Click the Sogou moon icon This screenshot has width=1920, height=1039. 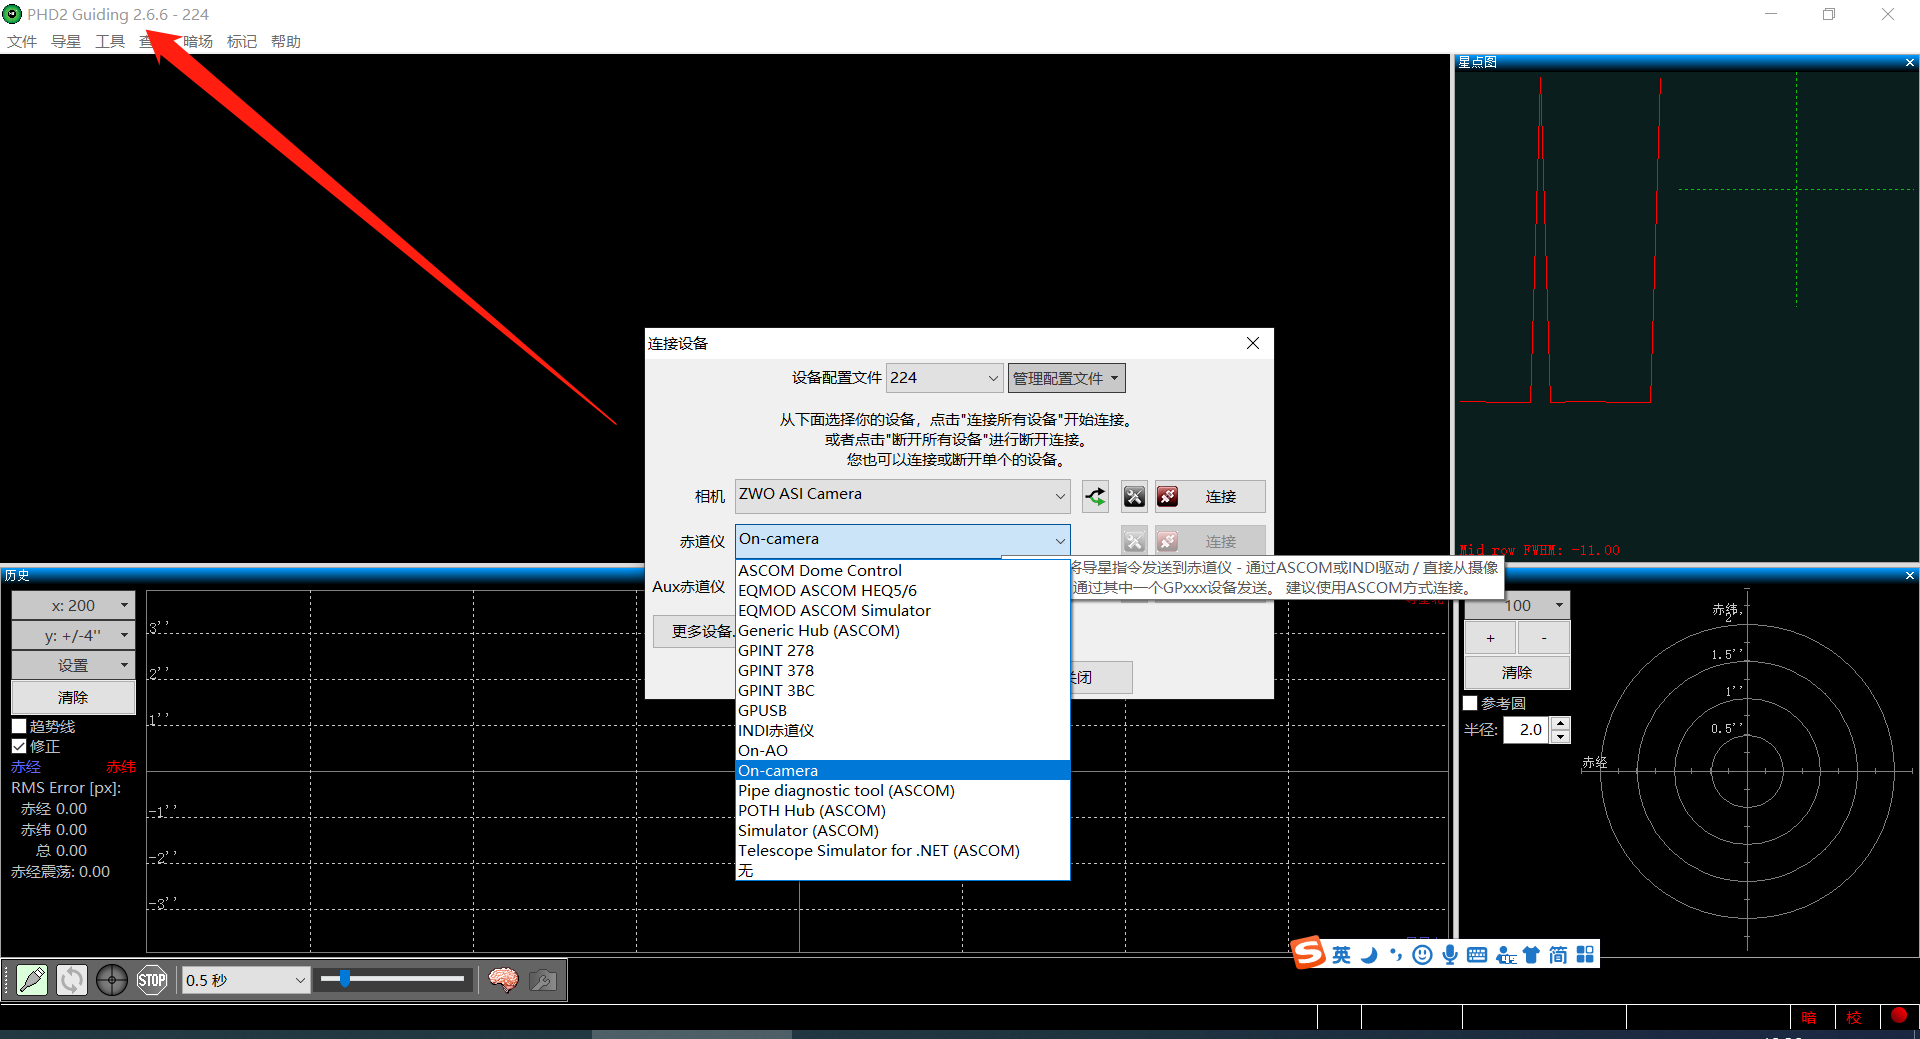[x=1369, y=955]
